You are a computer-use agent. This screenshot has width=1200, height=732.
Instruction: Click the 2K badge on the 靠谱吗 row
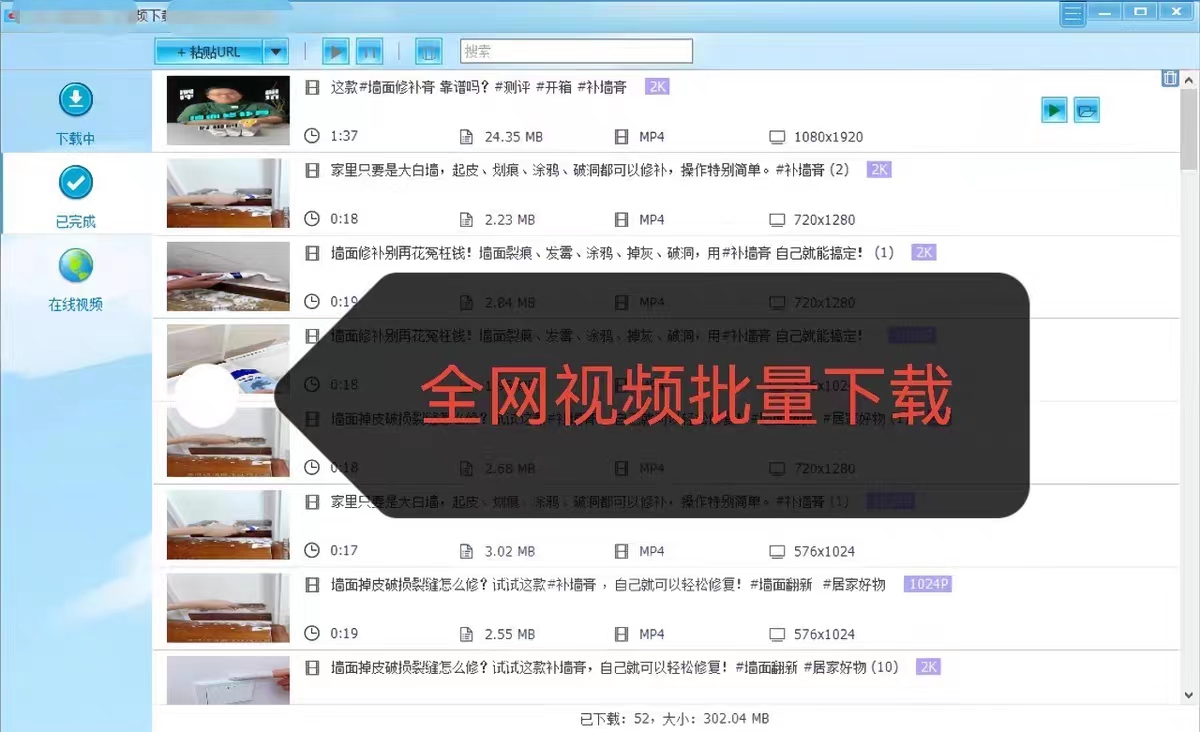(x=657, y=87)
